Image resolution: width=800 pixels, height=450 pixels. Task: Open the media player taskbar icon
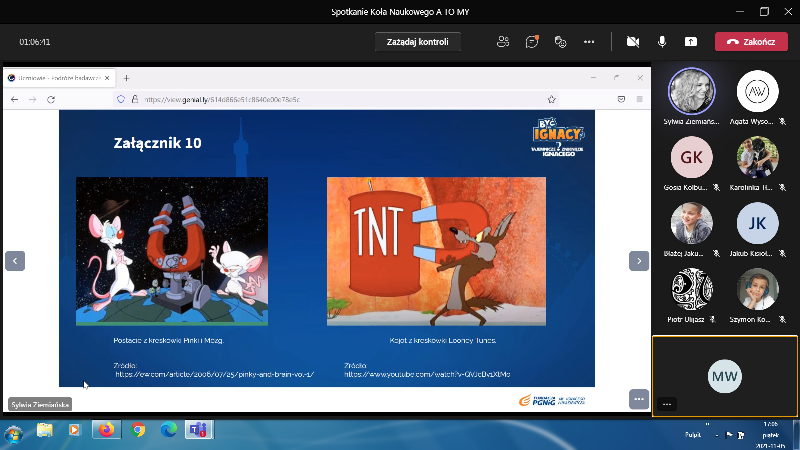(74, 431)
